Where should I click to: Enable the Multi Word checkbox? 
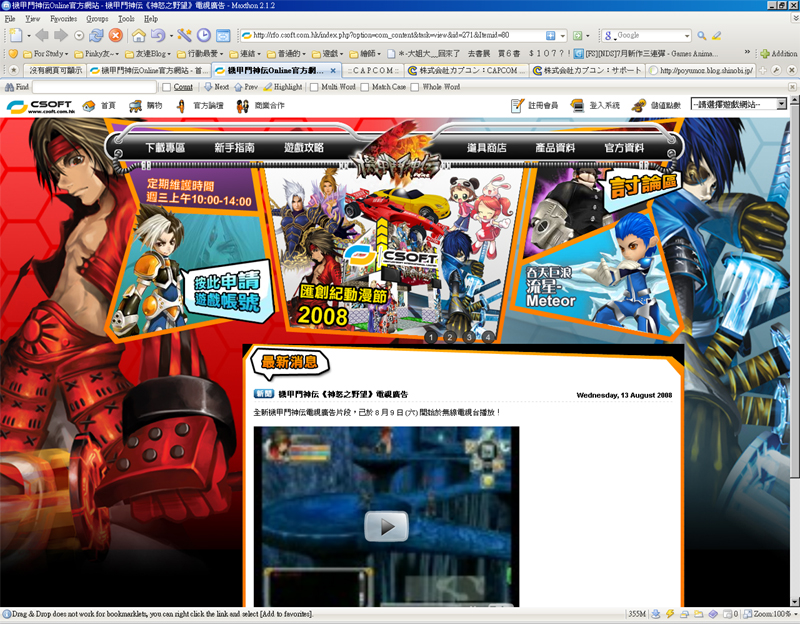tap(314, 87)
